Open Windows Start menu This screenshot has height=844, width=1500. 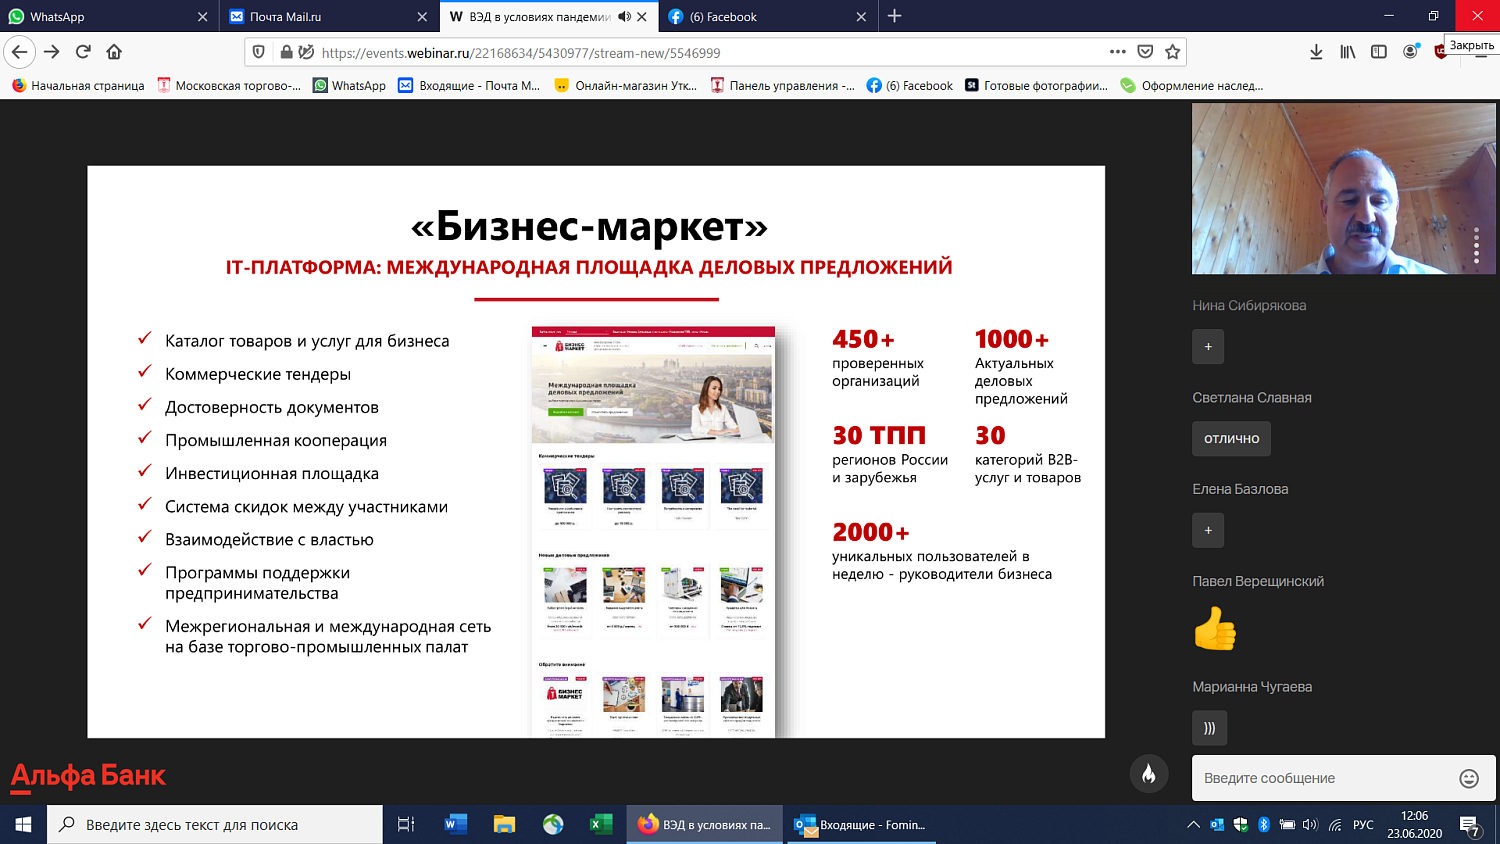pos(23,824)
